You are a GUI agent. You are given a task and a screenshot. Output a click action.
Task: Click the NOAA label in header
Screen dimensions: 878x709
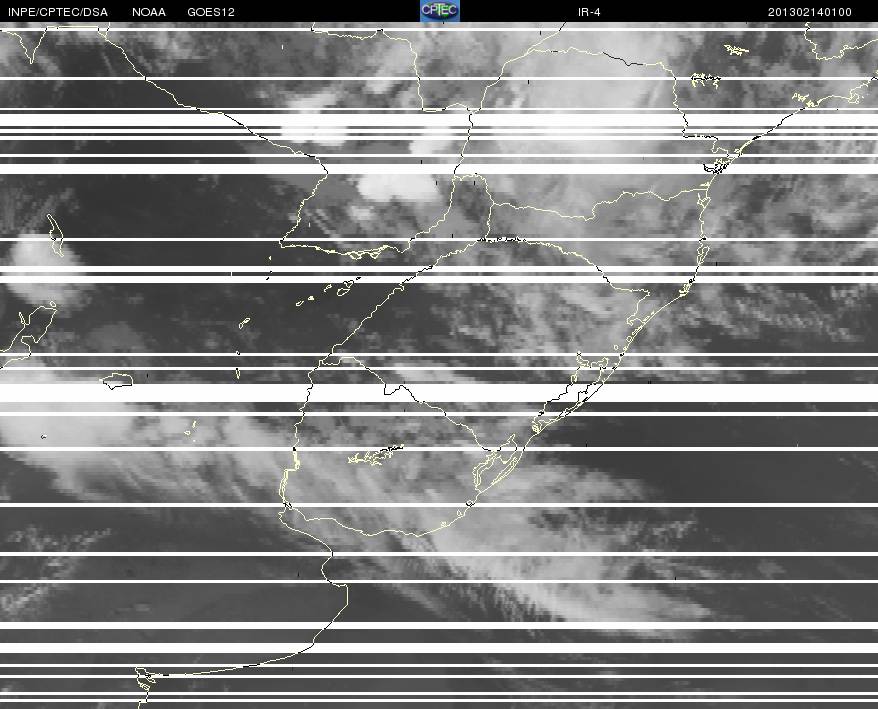[x=149, y=12]
